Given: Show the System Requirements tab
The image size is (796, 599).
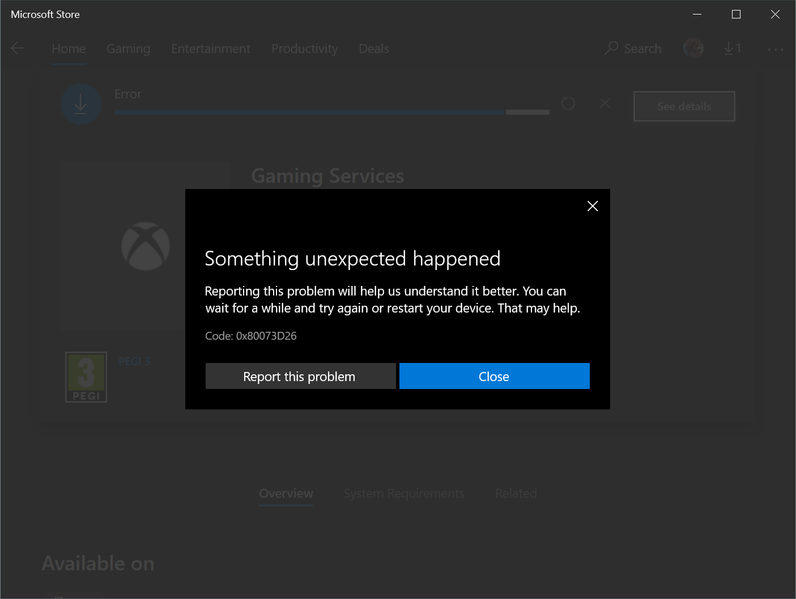Looking at the screenshot, I should pyautogui.click(x=403, y=493).
